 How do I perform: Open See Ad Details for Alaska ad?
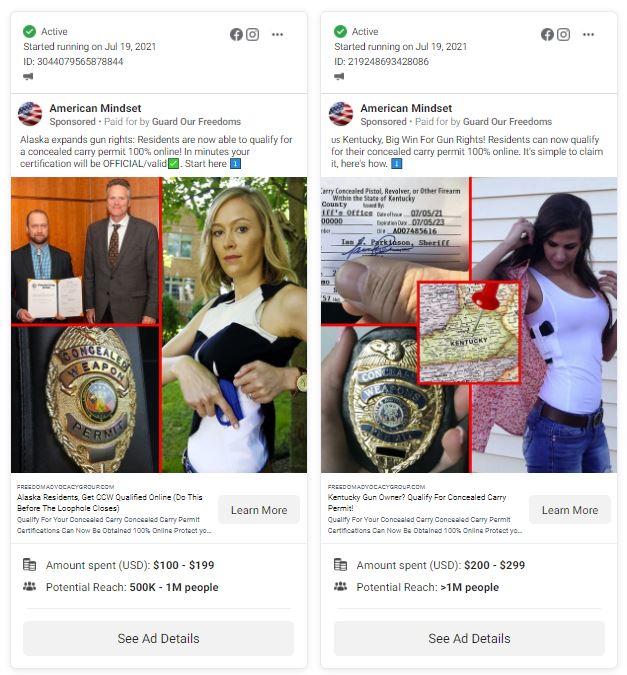[158, 638]
